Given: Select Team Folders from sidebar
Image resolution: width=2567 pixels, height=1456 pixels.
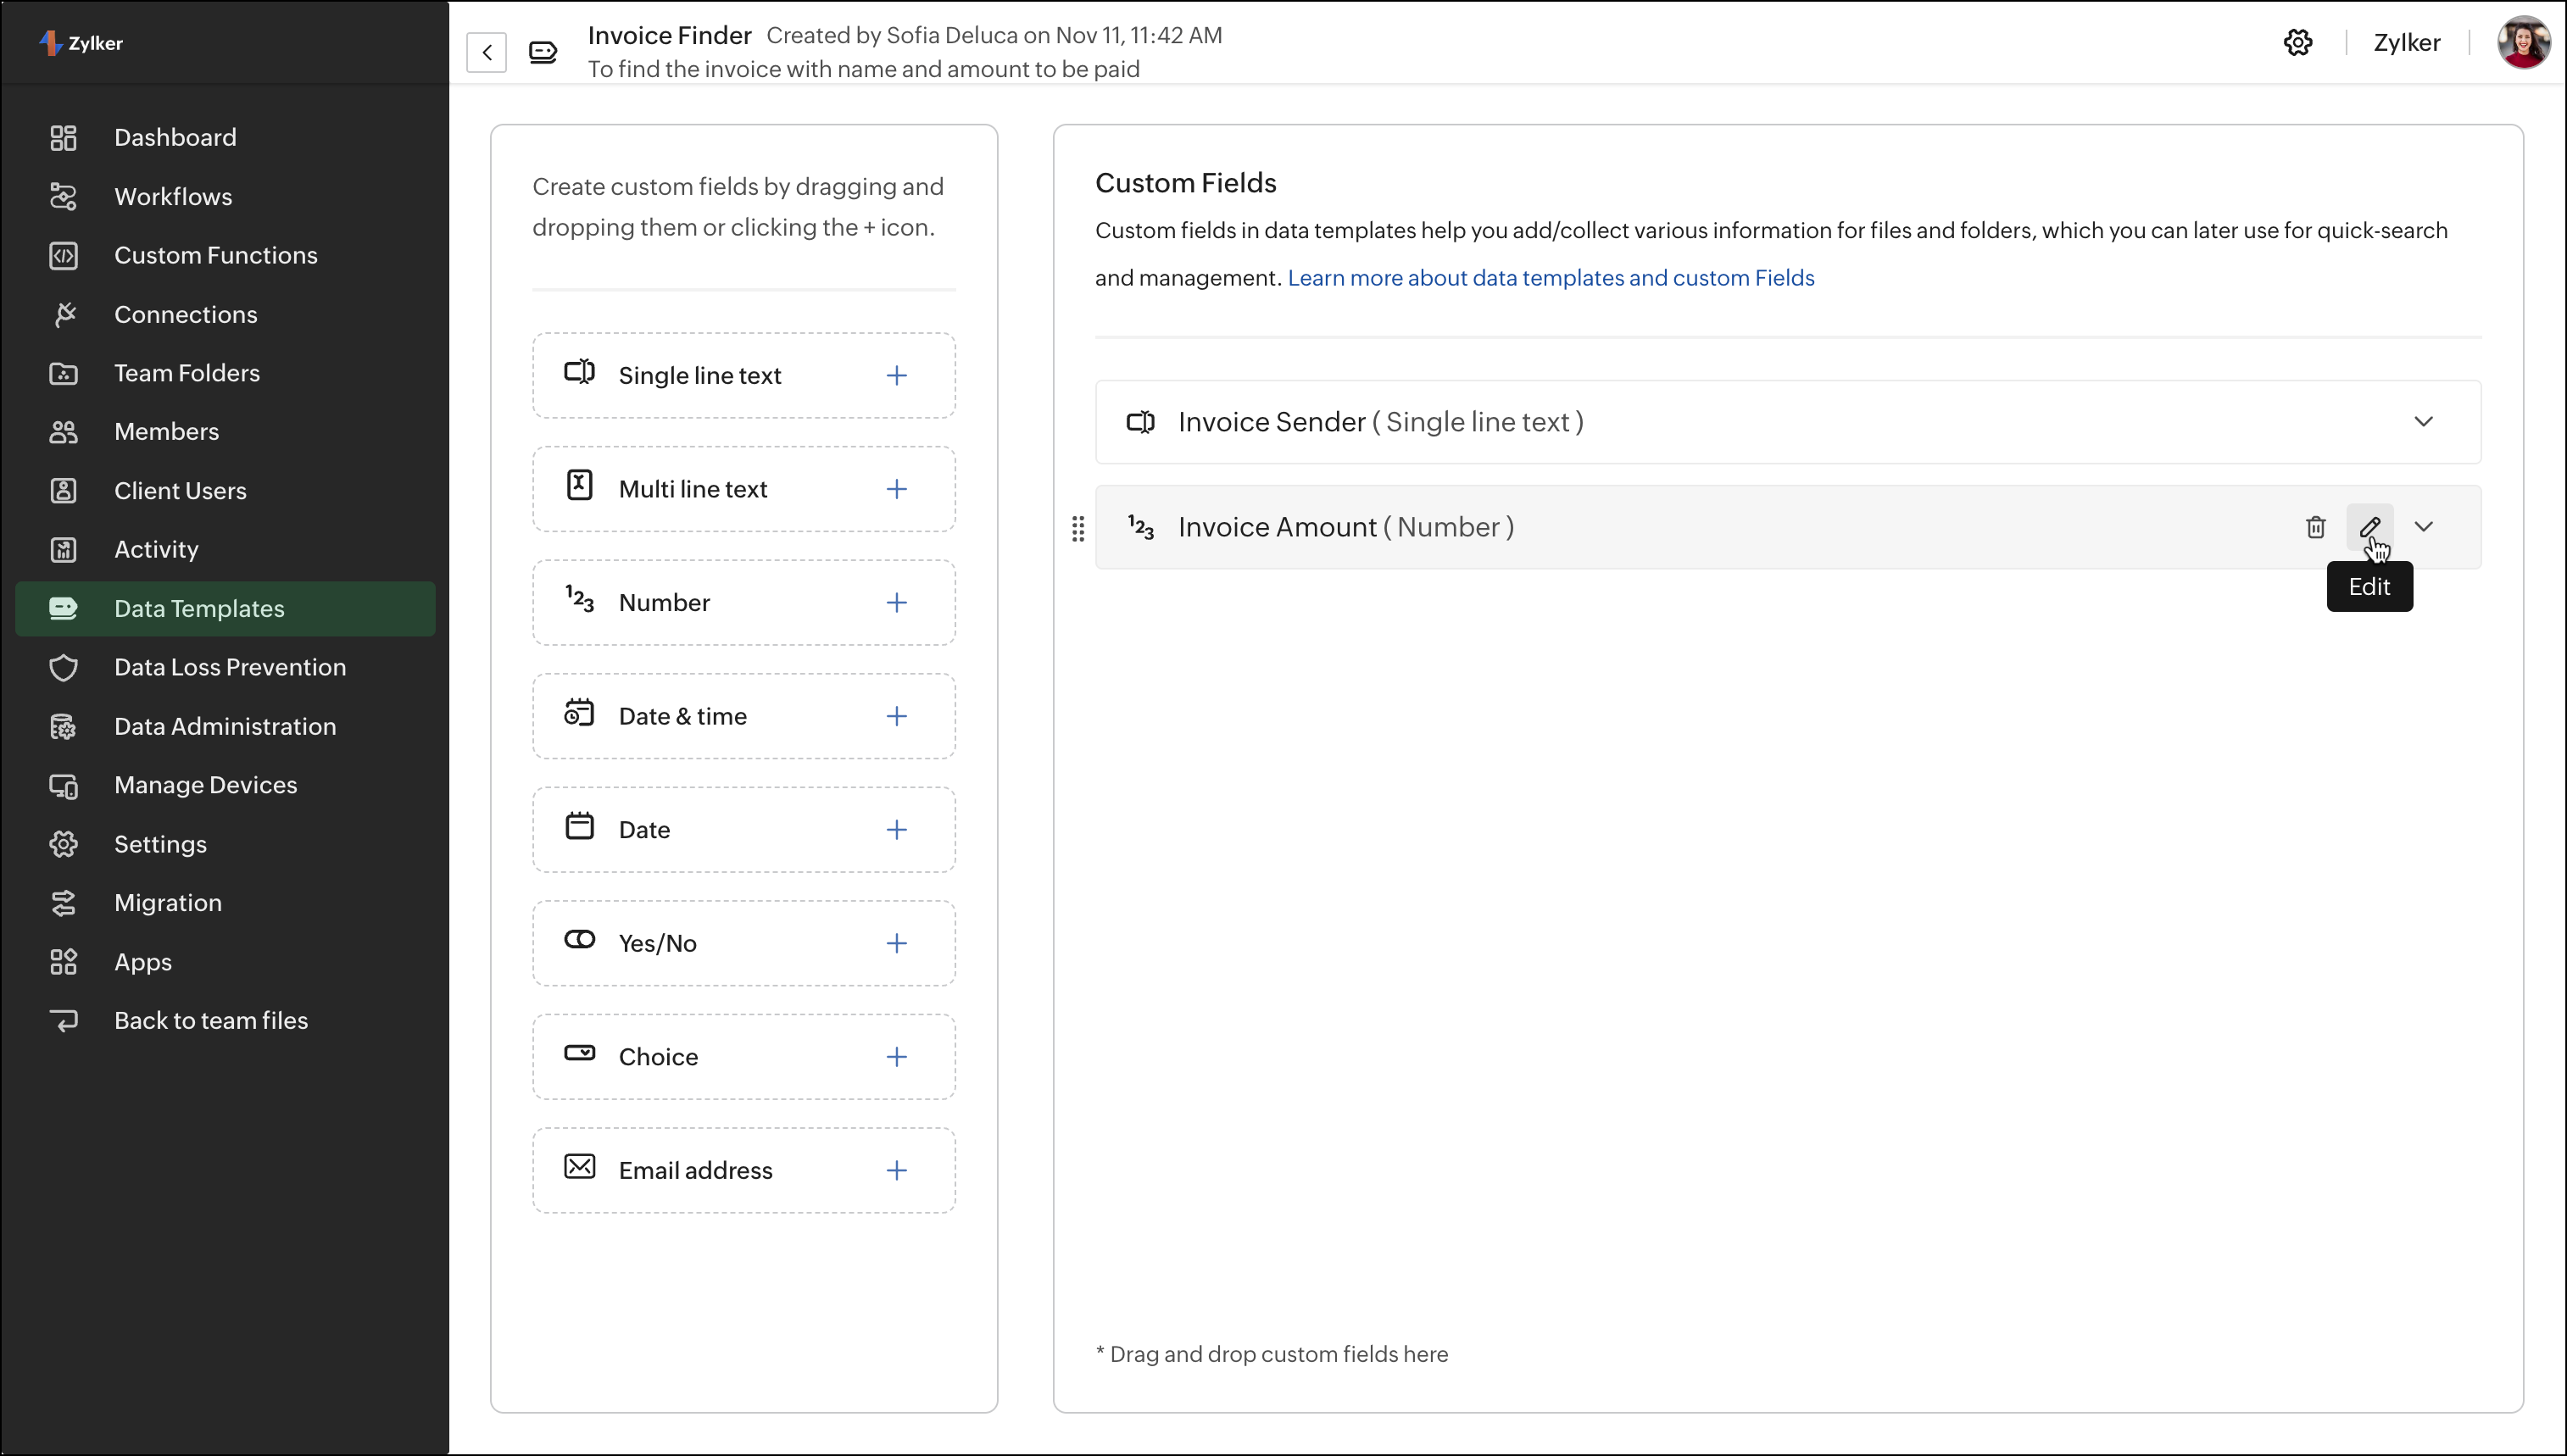Looking at the screenshot, I should (187, 373).
